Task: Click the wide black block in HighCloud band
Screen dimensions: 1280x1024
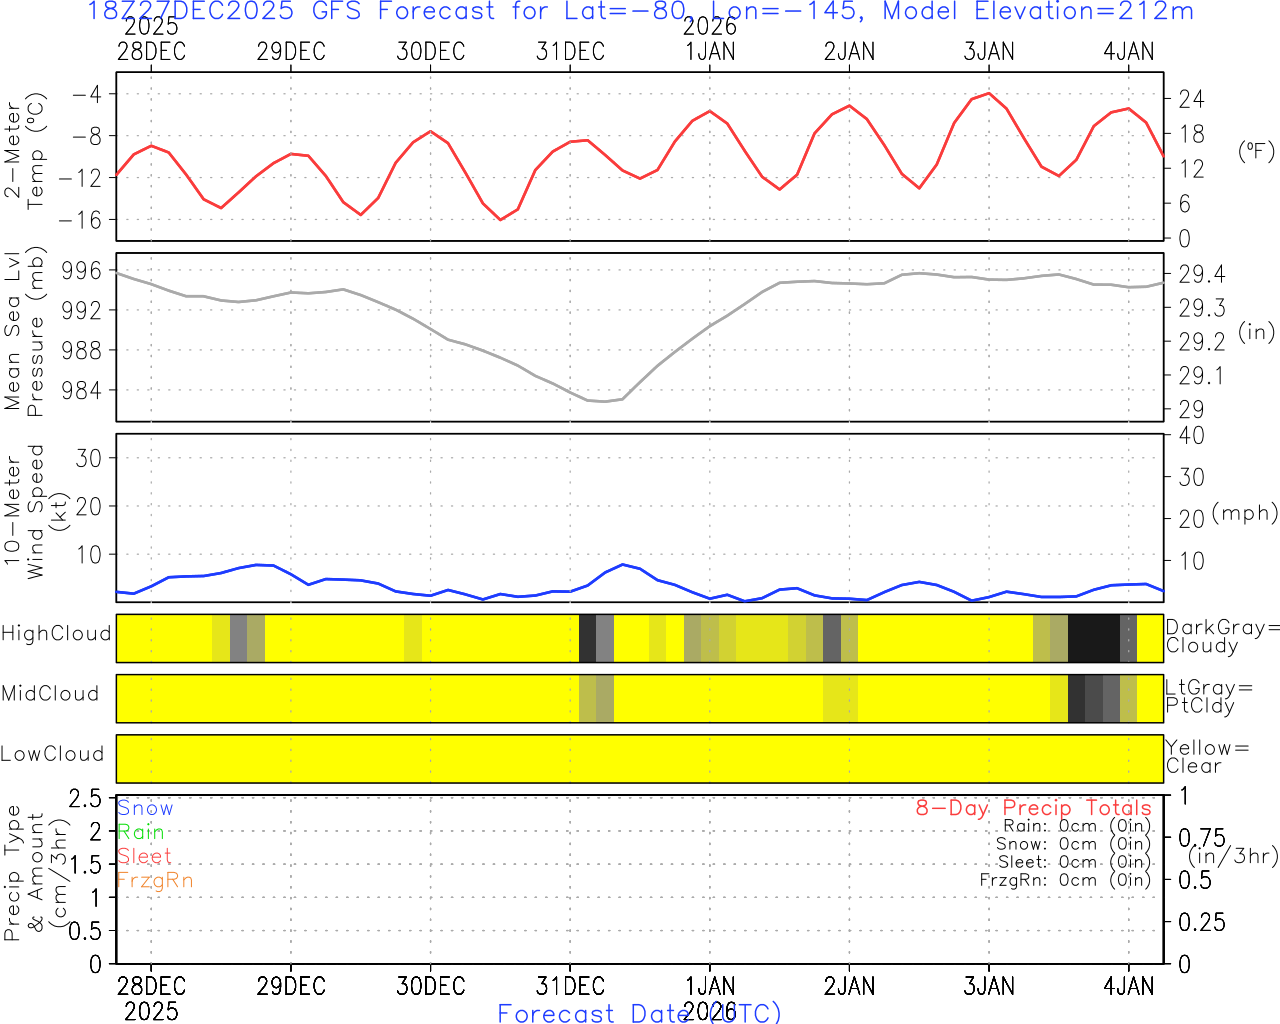Action: coord(1093,638)
